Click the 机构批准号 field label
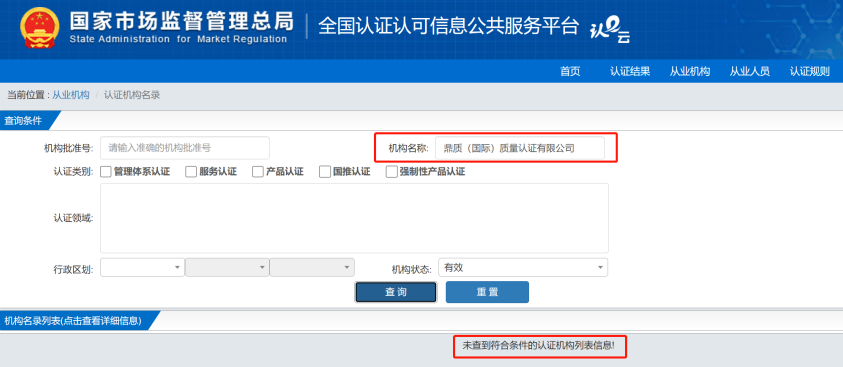The width and height of the screenshot is (843, 367). coord(69,148)
